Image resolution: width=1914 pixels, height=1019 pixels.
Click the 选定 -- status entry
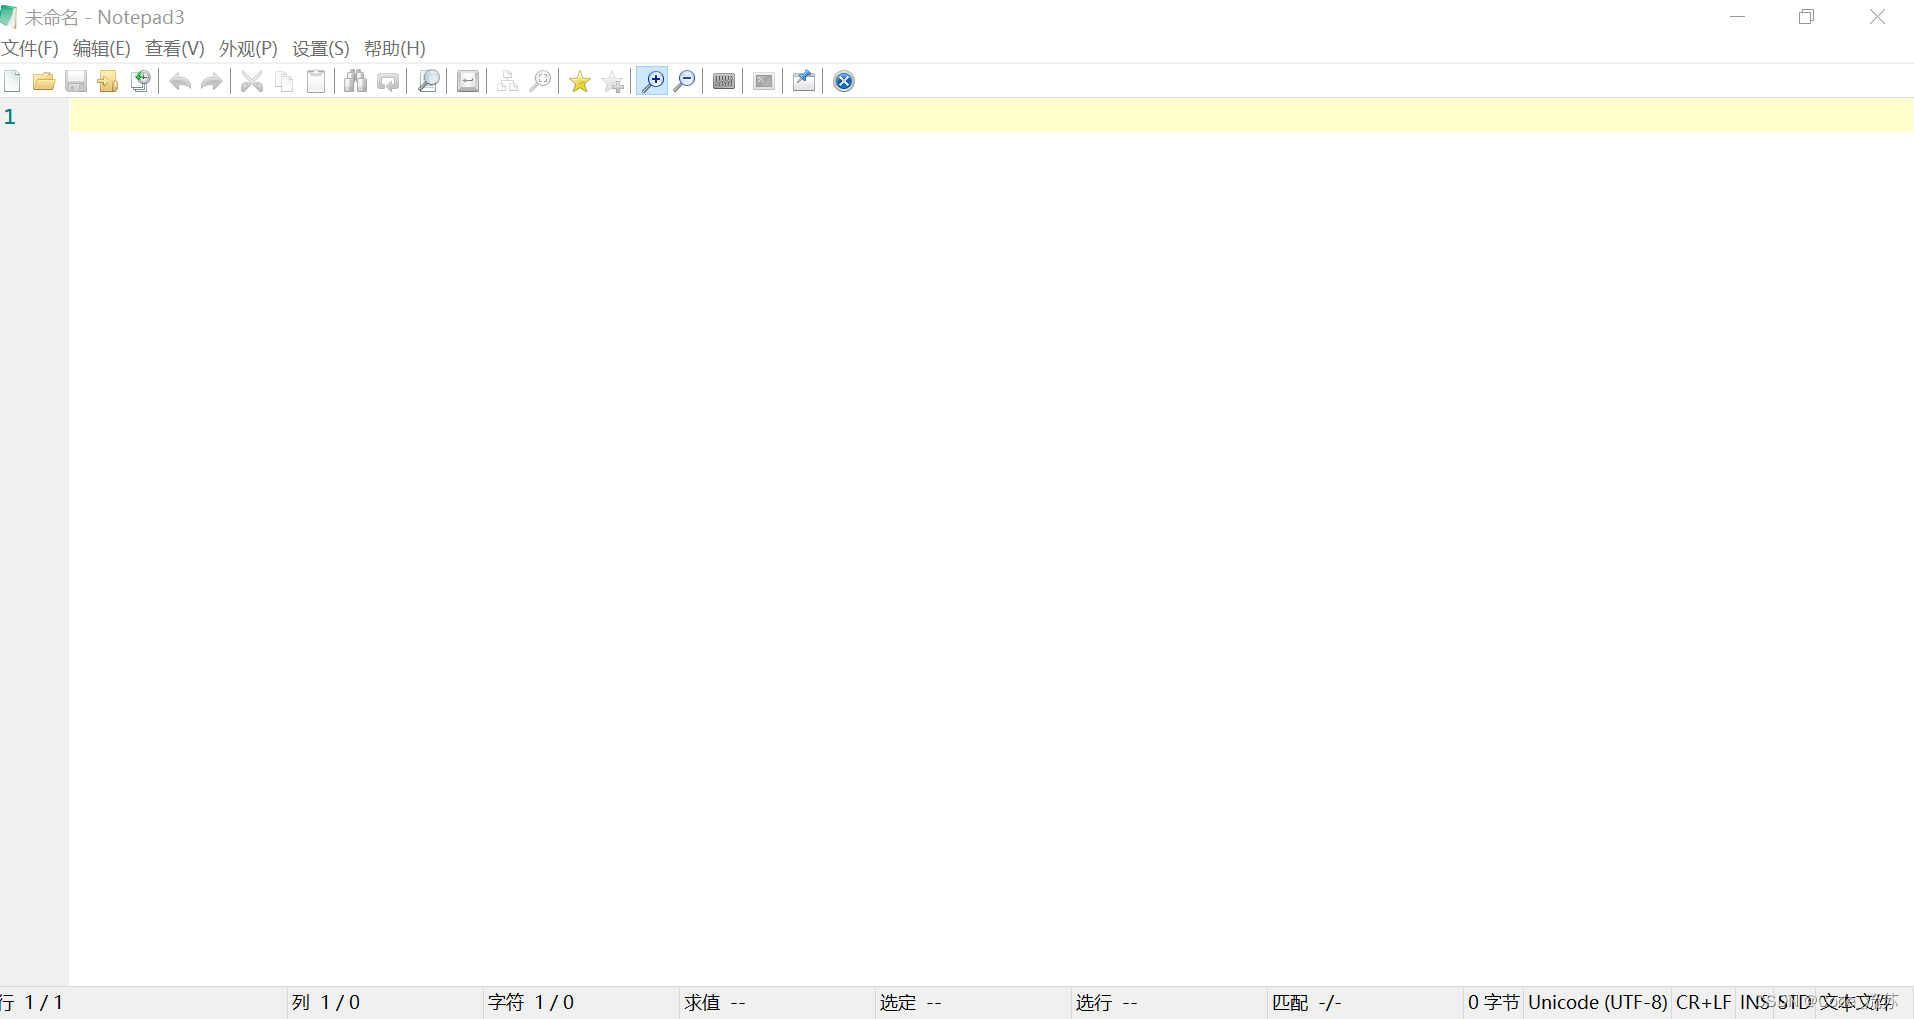pyautogui.click(x=911, y=1002)
